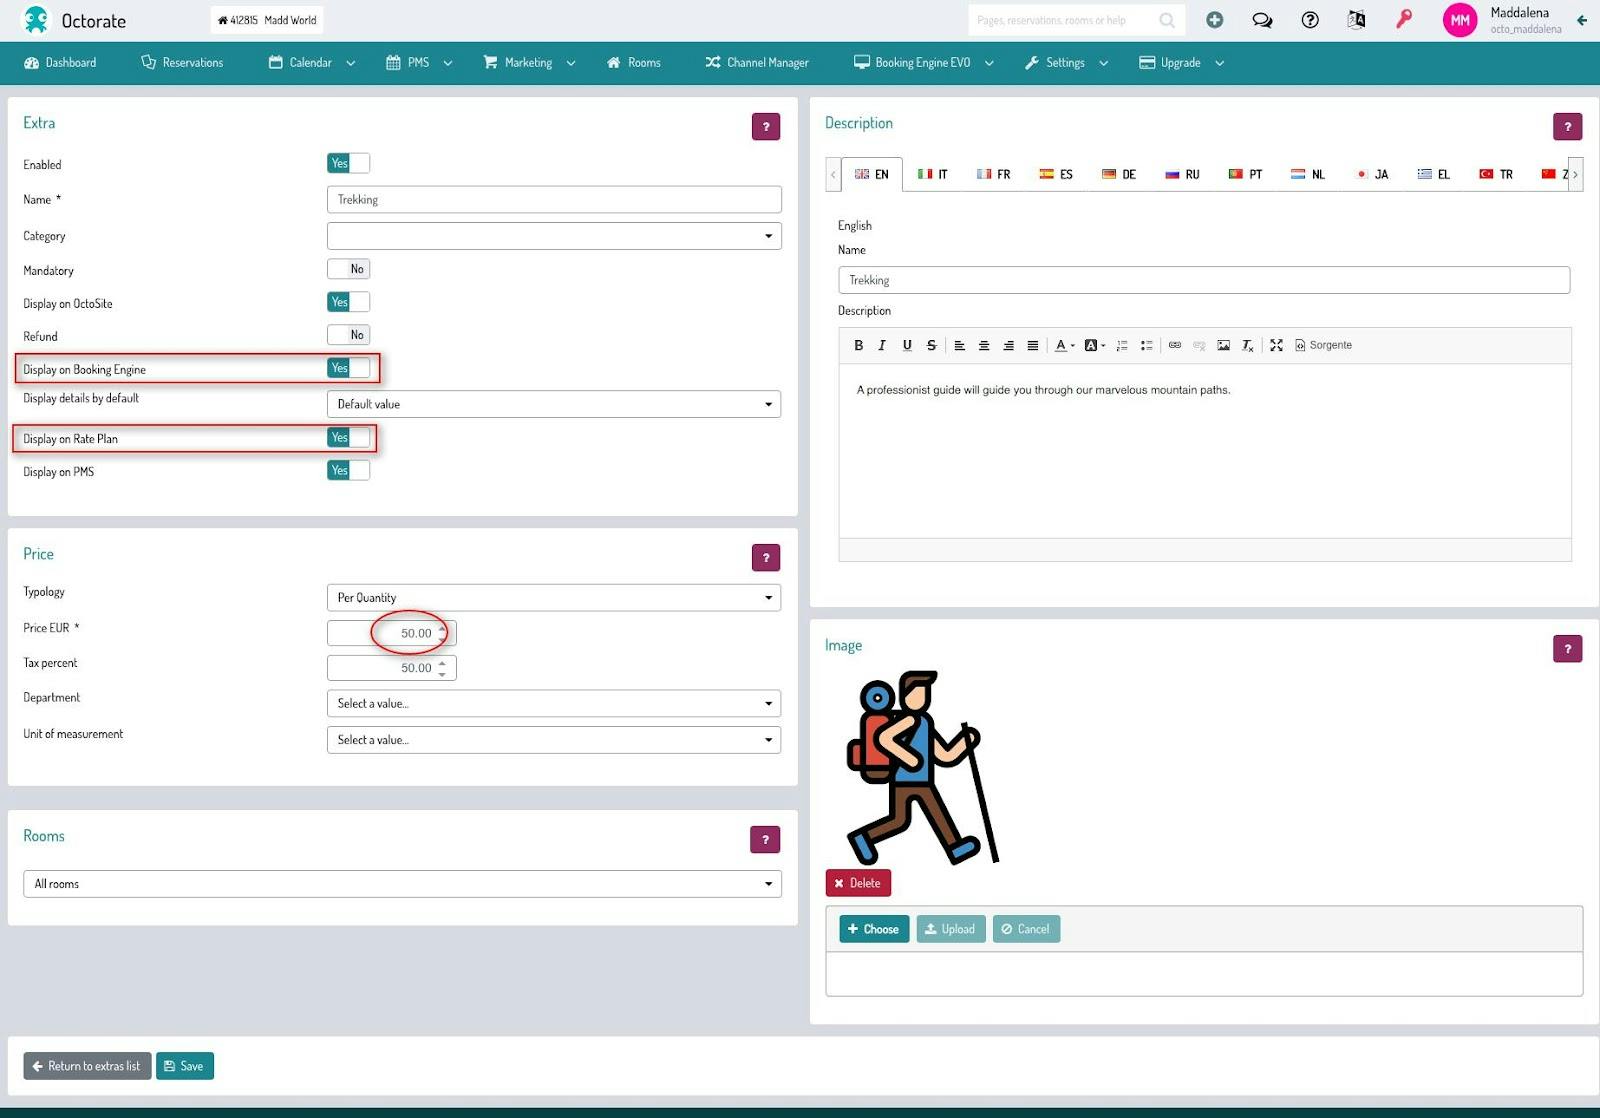The image size is (1600, 1118).
Task: Switch to the IT language tab
Action: coord(933,174)
